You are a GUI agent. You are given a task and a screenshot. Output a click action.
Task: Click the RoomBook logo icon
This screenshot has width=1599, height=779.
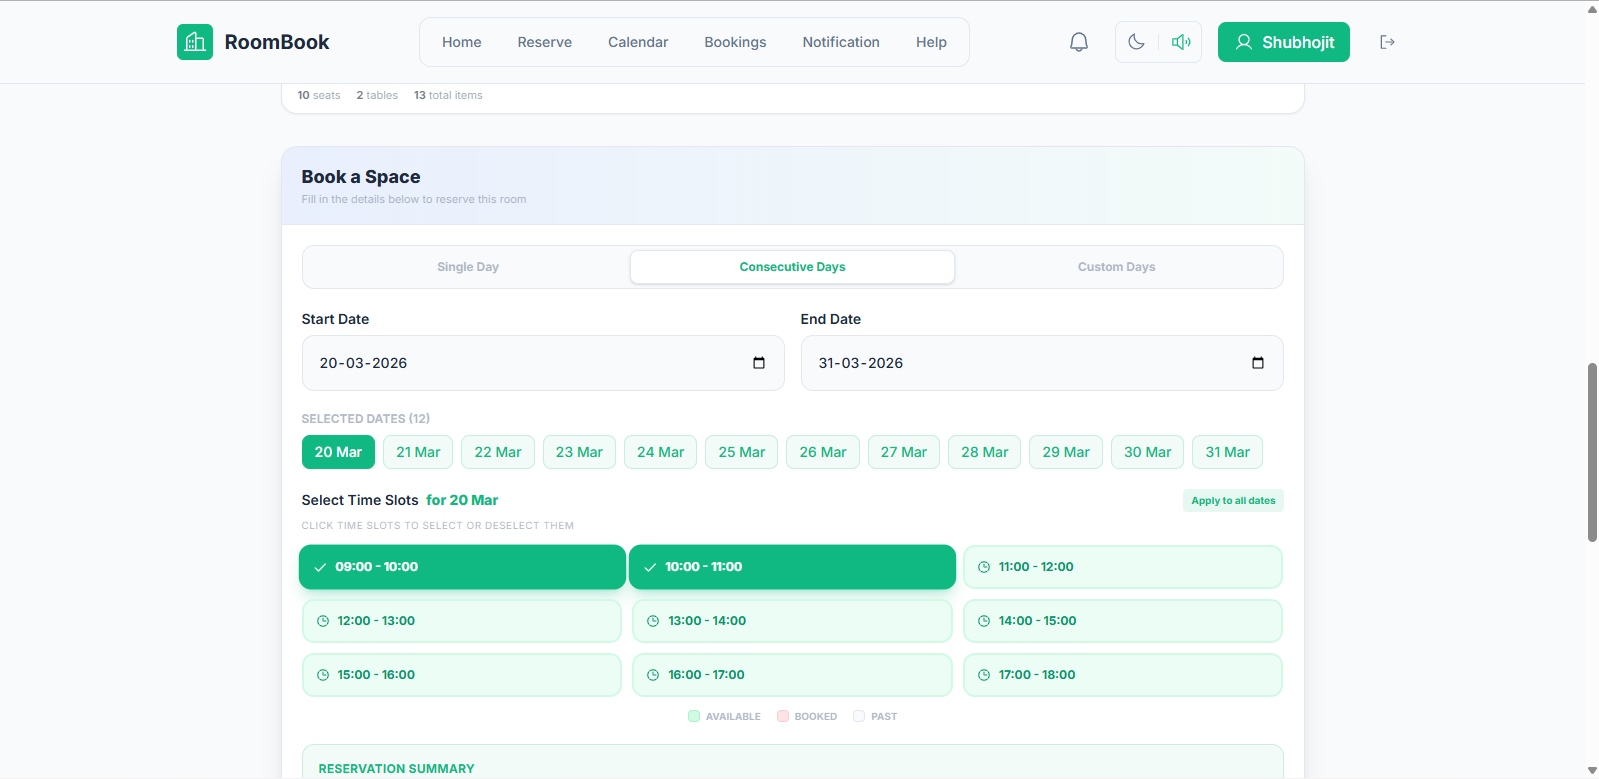[x=195, y=42]
